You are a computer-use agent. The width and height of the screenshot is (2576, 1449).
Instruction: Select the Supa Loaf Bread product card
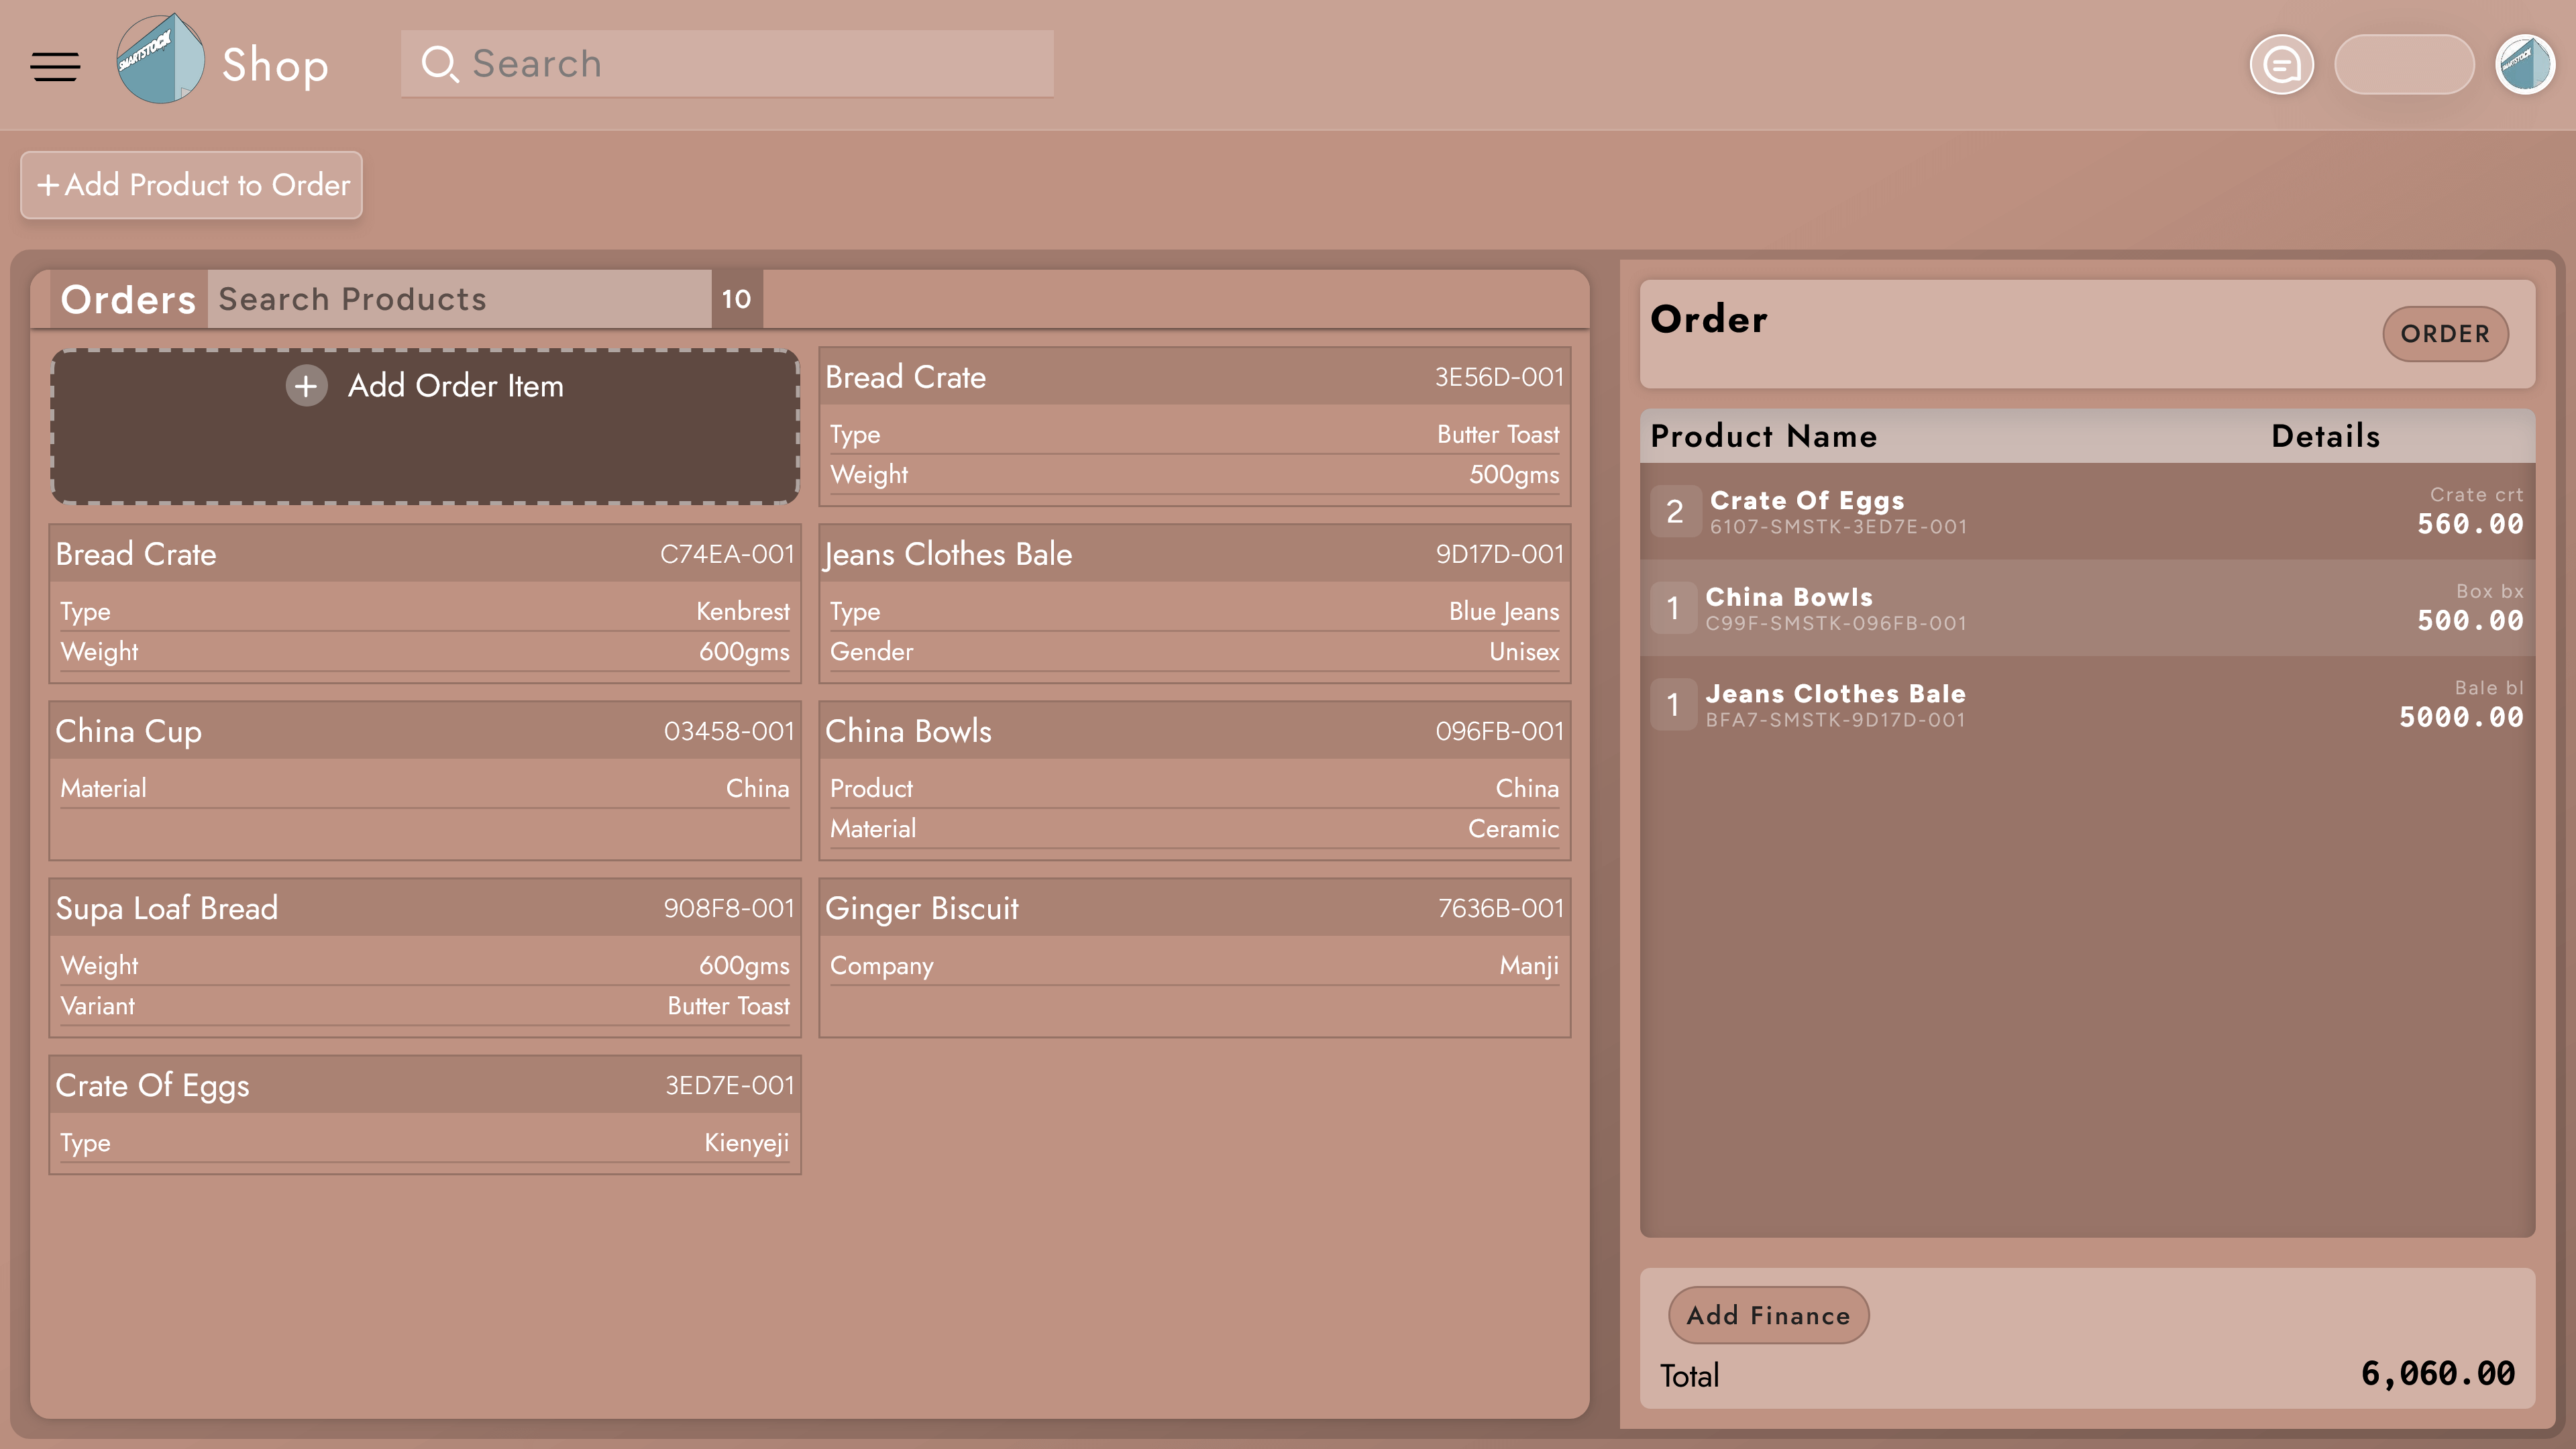coord(425,957)
